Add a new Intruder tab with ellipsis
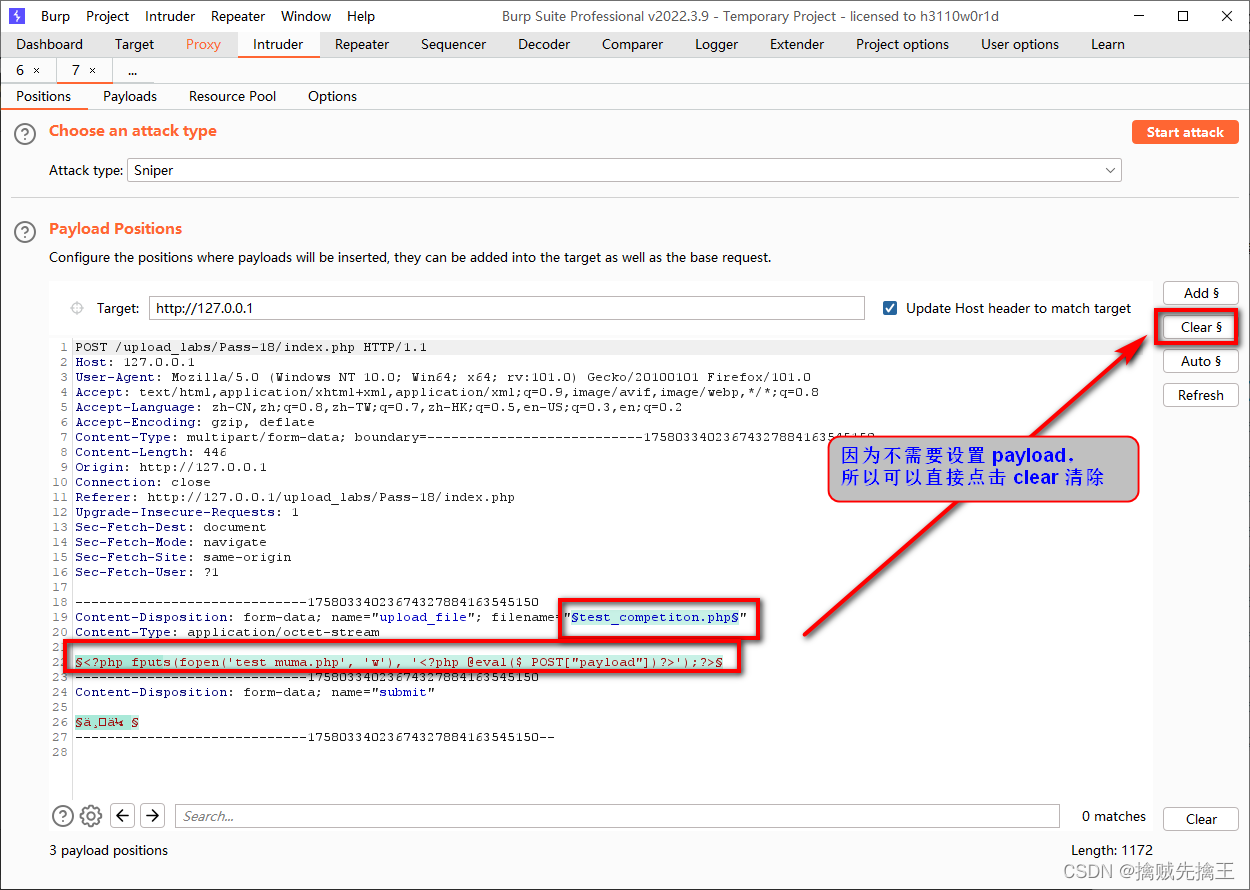Screen dimensions: 1250x890 point(132,71)
